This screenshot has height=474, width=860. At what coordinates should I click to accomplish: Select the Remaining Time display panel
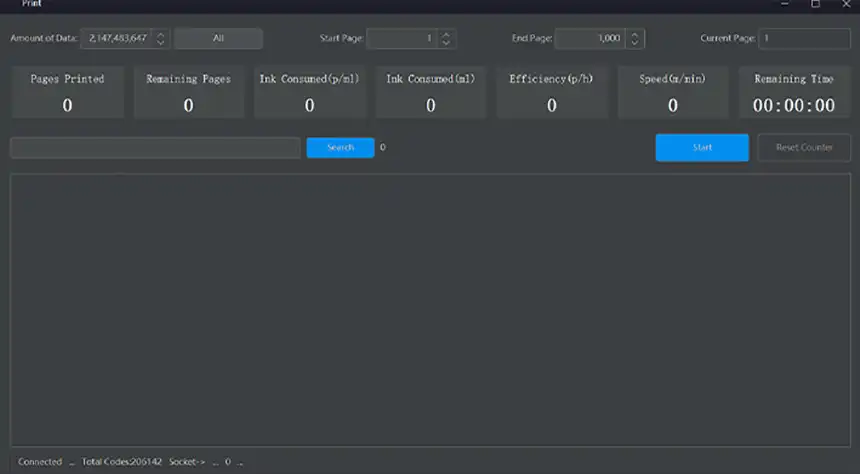794,93
